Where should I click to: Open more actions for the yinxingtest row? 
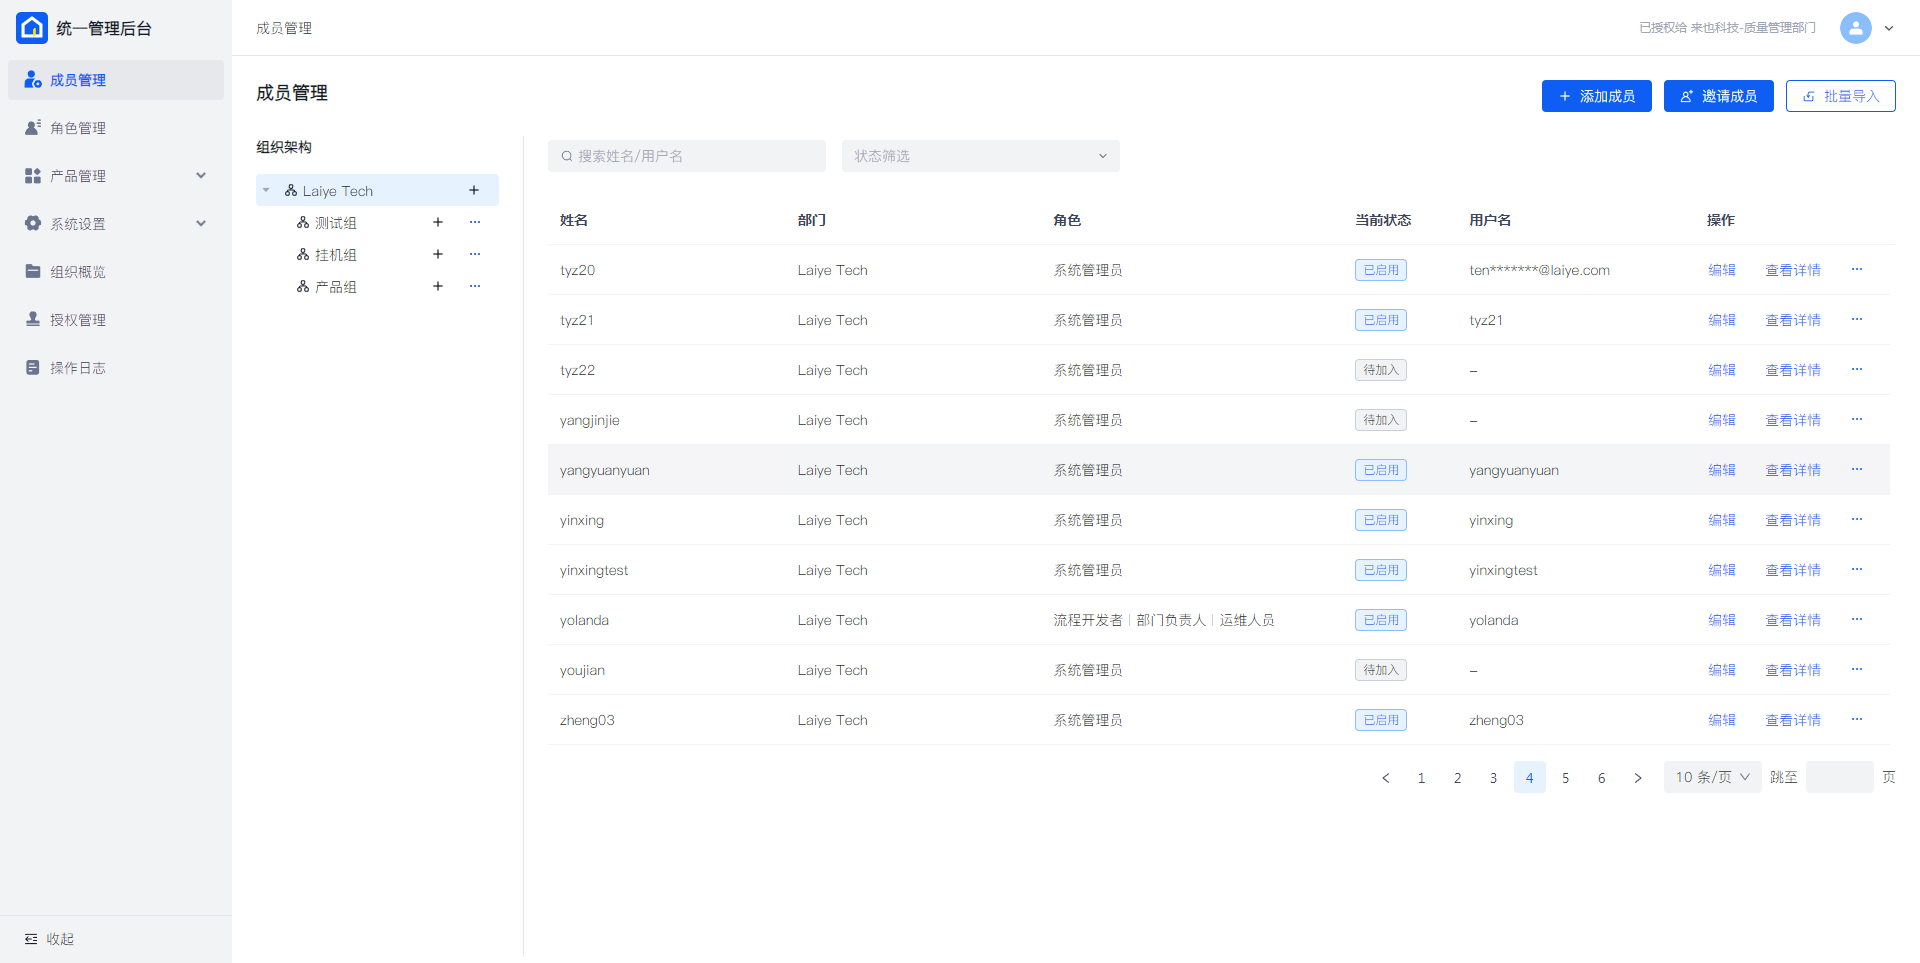point(1857,569)
